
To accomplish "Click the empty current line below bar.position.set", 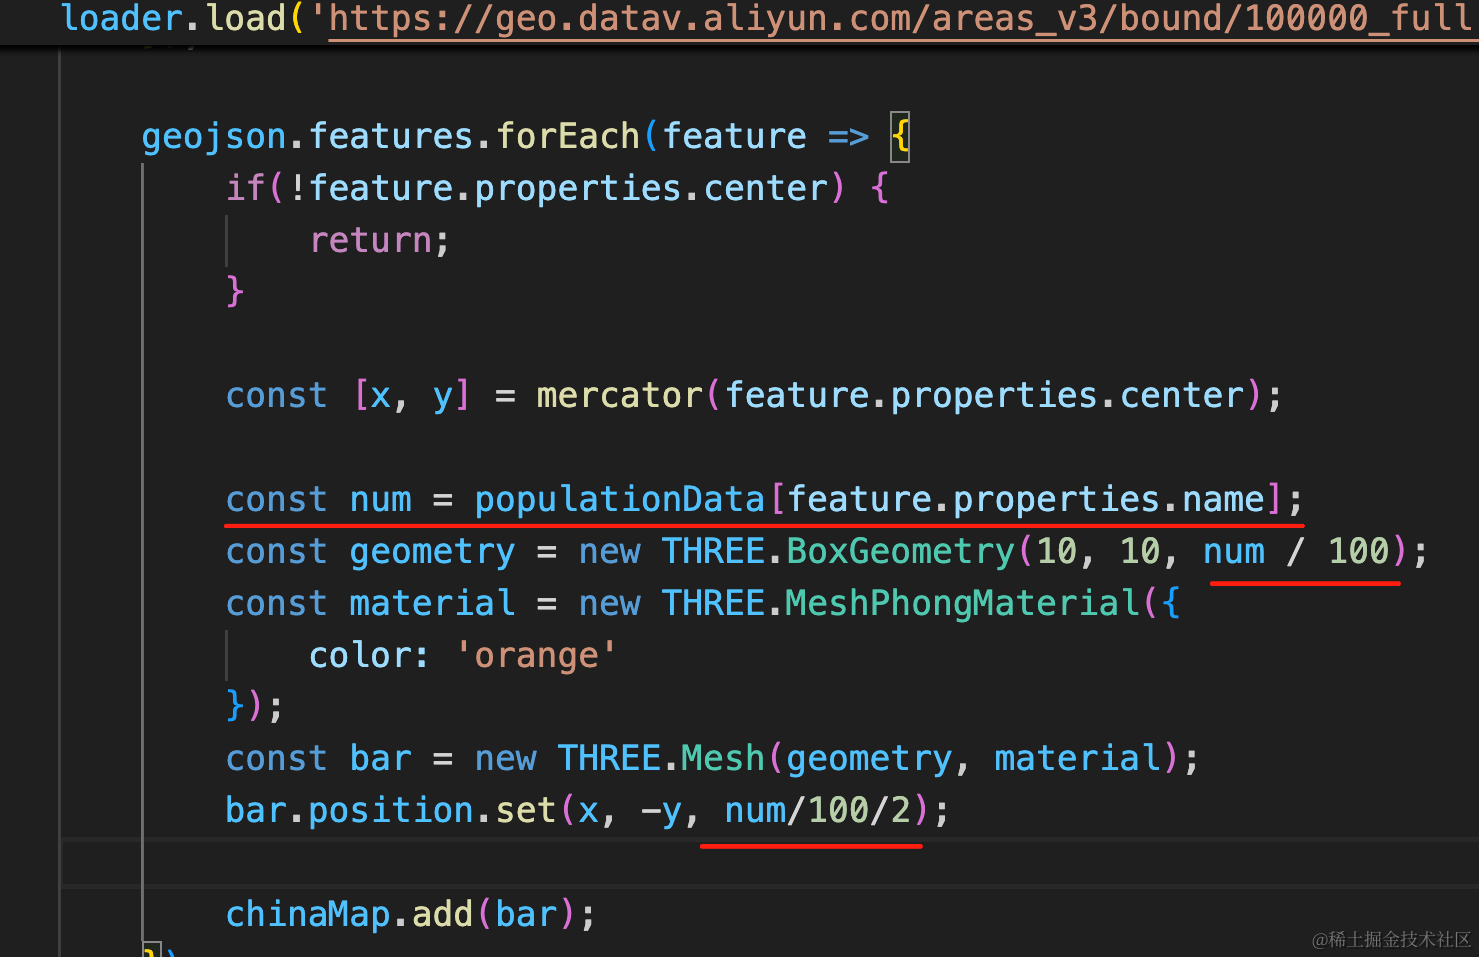I will pyautogui.click(x=770, y=862).
